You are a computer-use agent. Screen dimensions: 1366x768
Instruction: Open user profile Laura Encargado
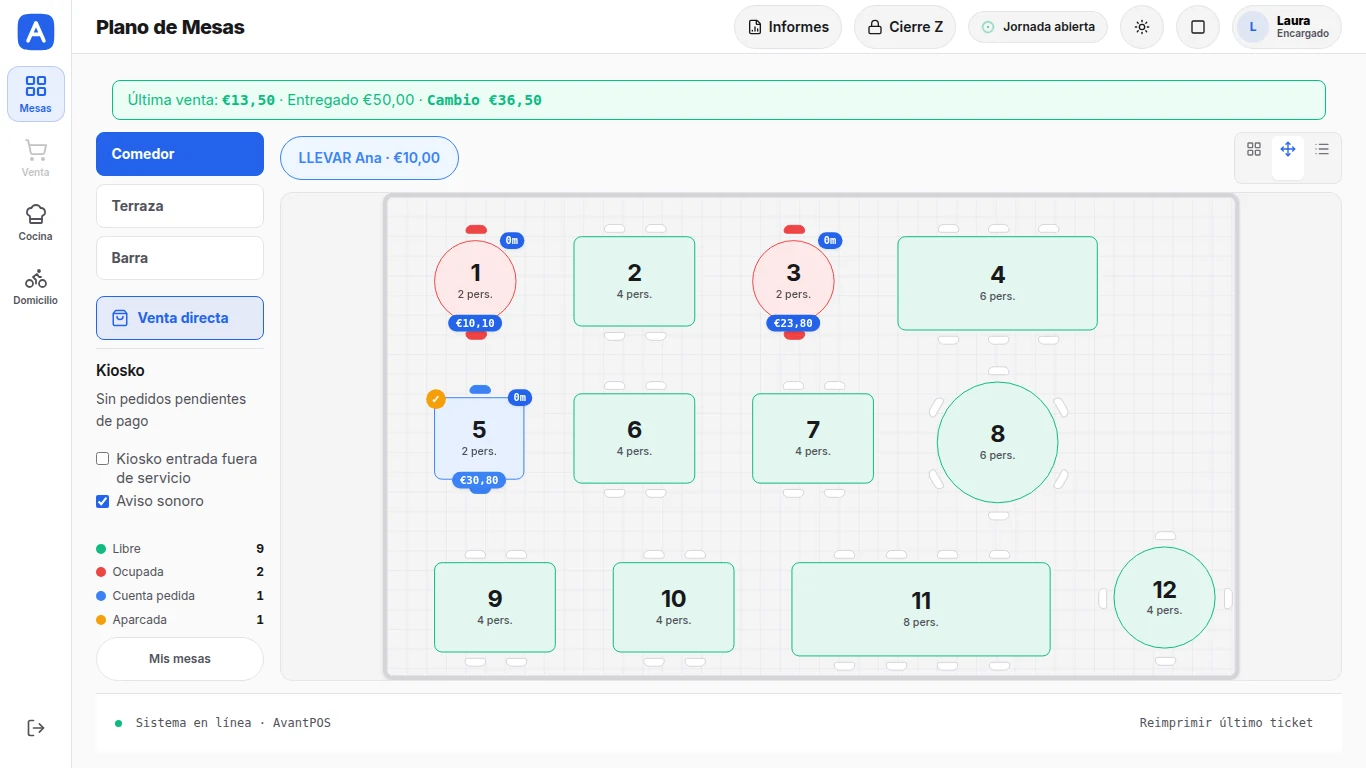click(1287, 27)
